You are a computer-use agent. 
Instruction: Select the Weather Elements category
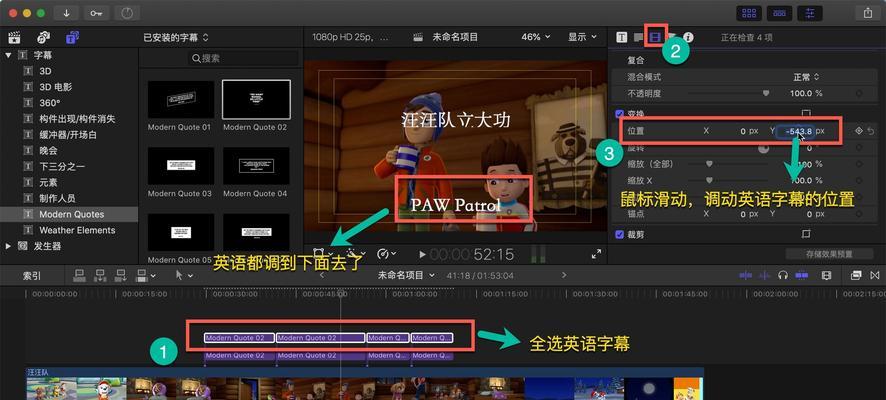click(x=77, y=230)
